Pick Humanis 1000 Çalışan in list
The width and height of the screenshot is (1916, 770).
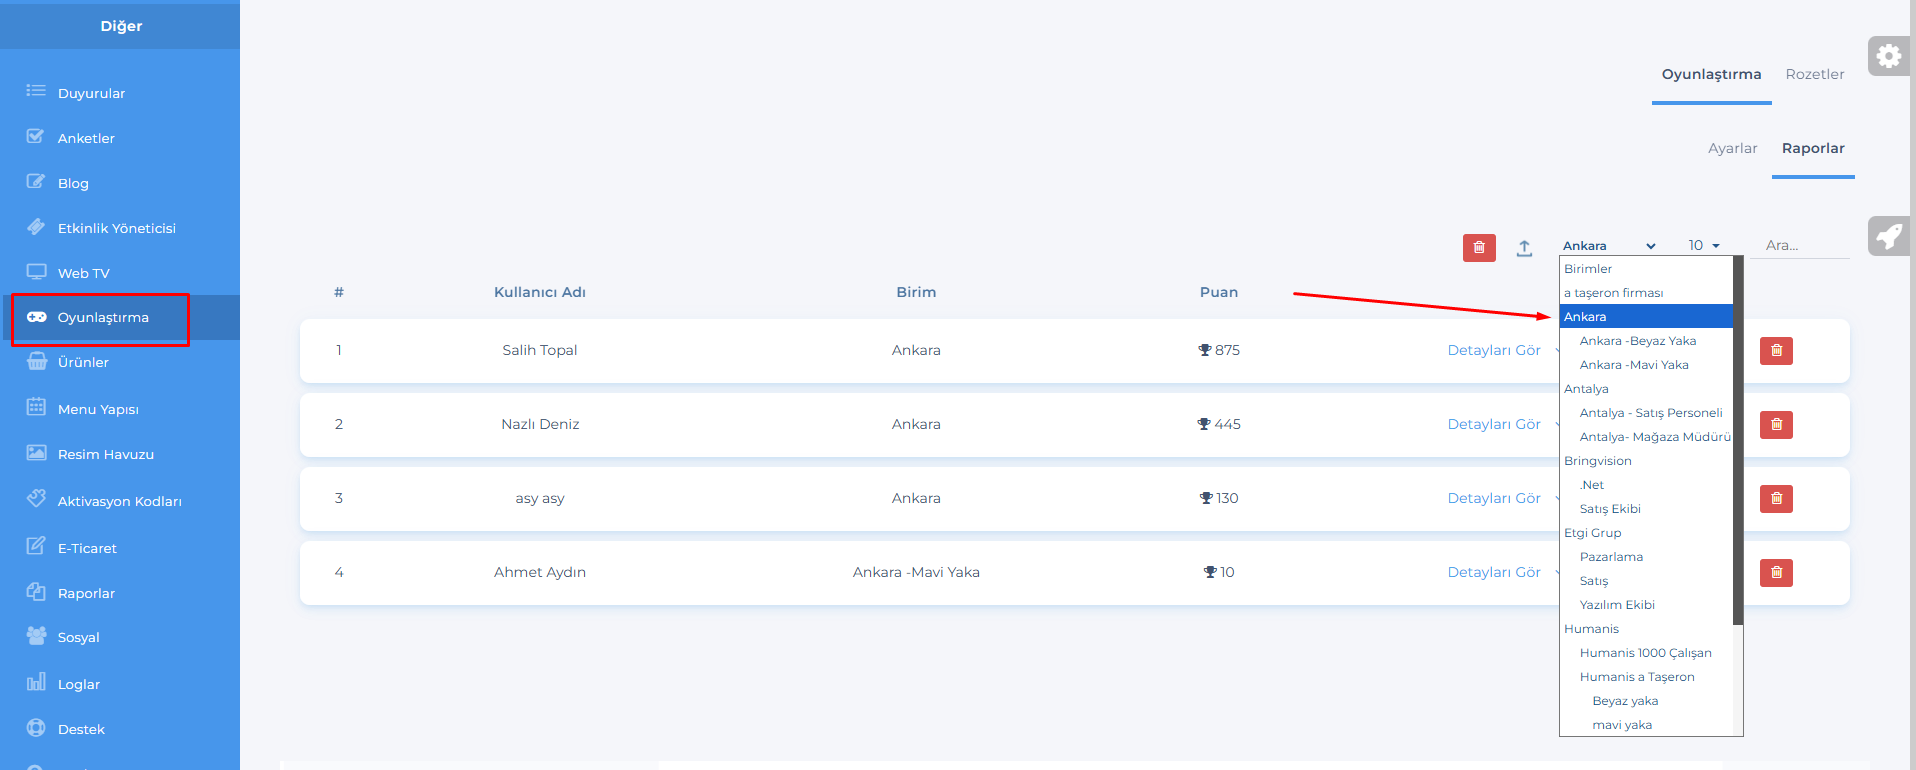[1645, 653]
